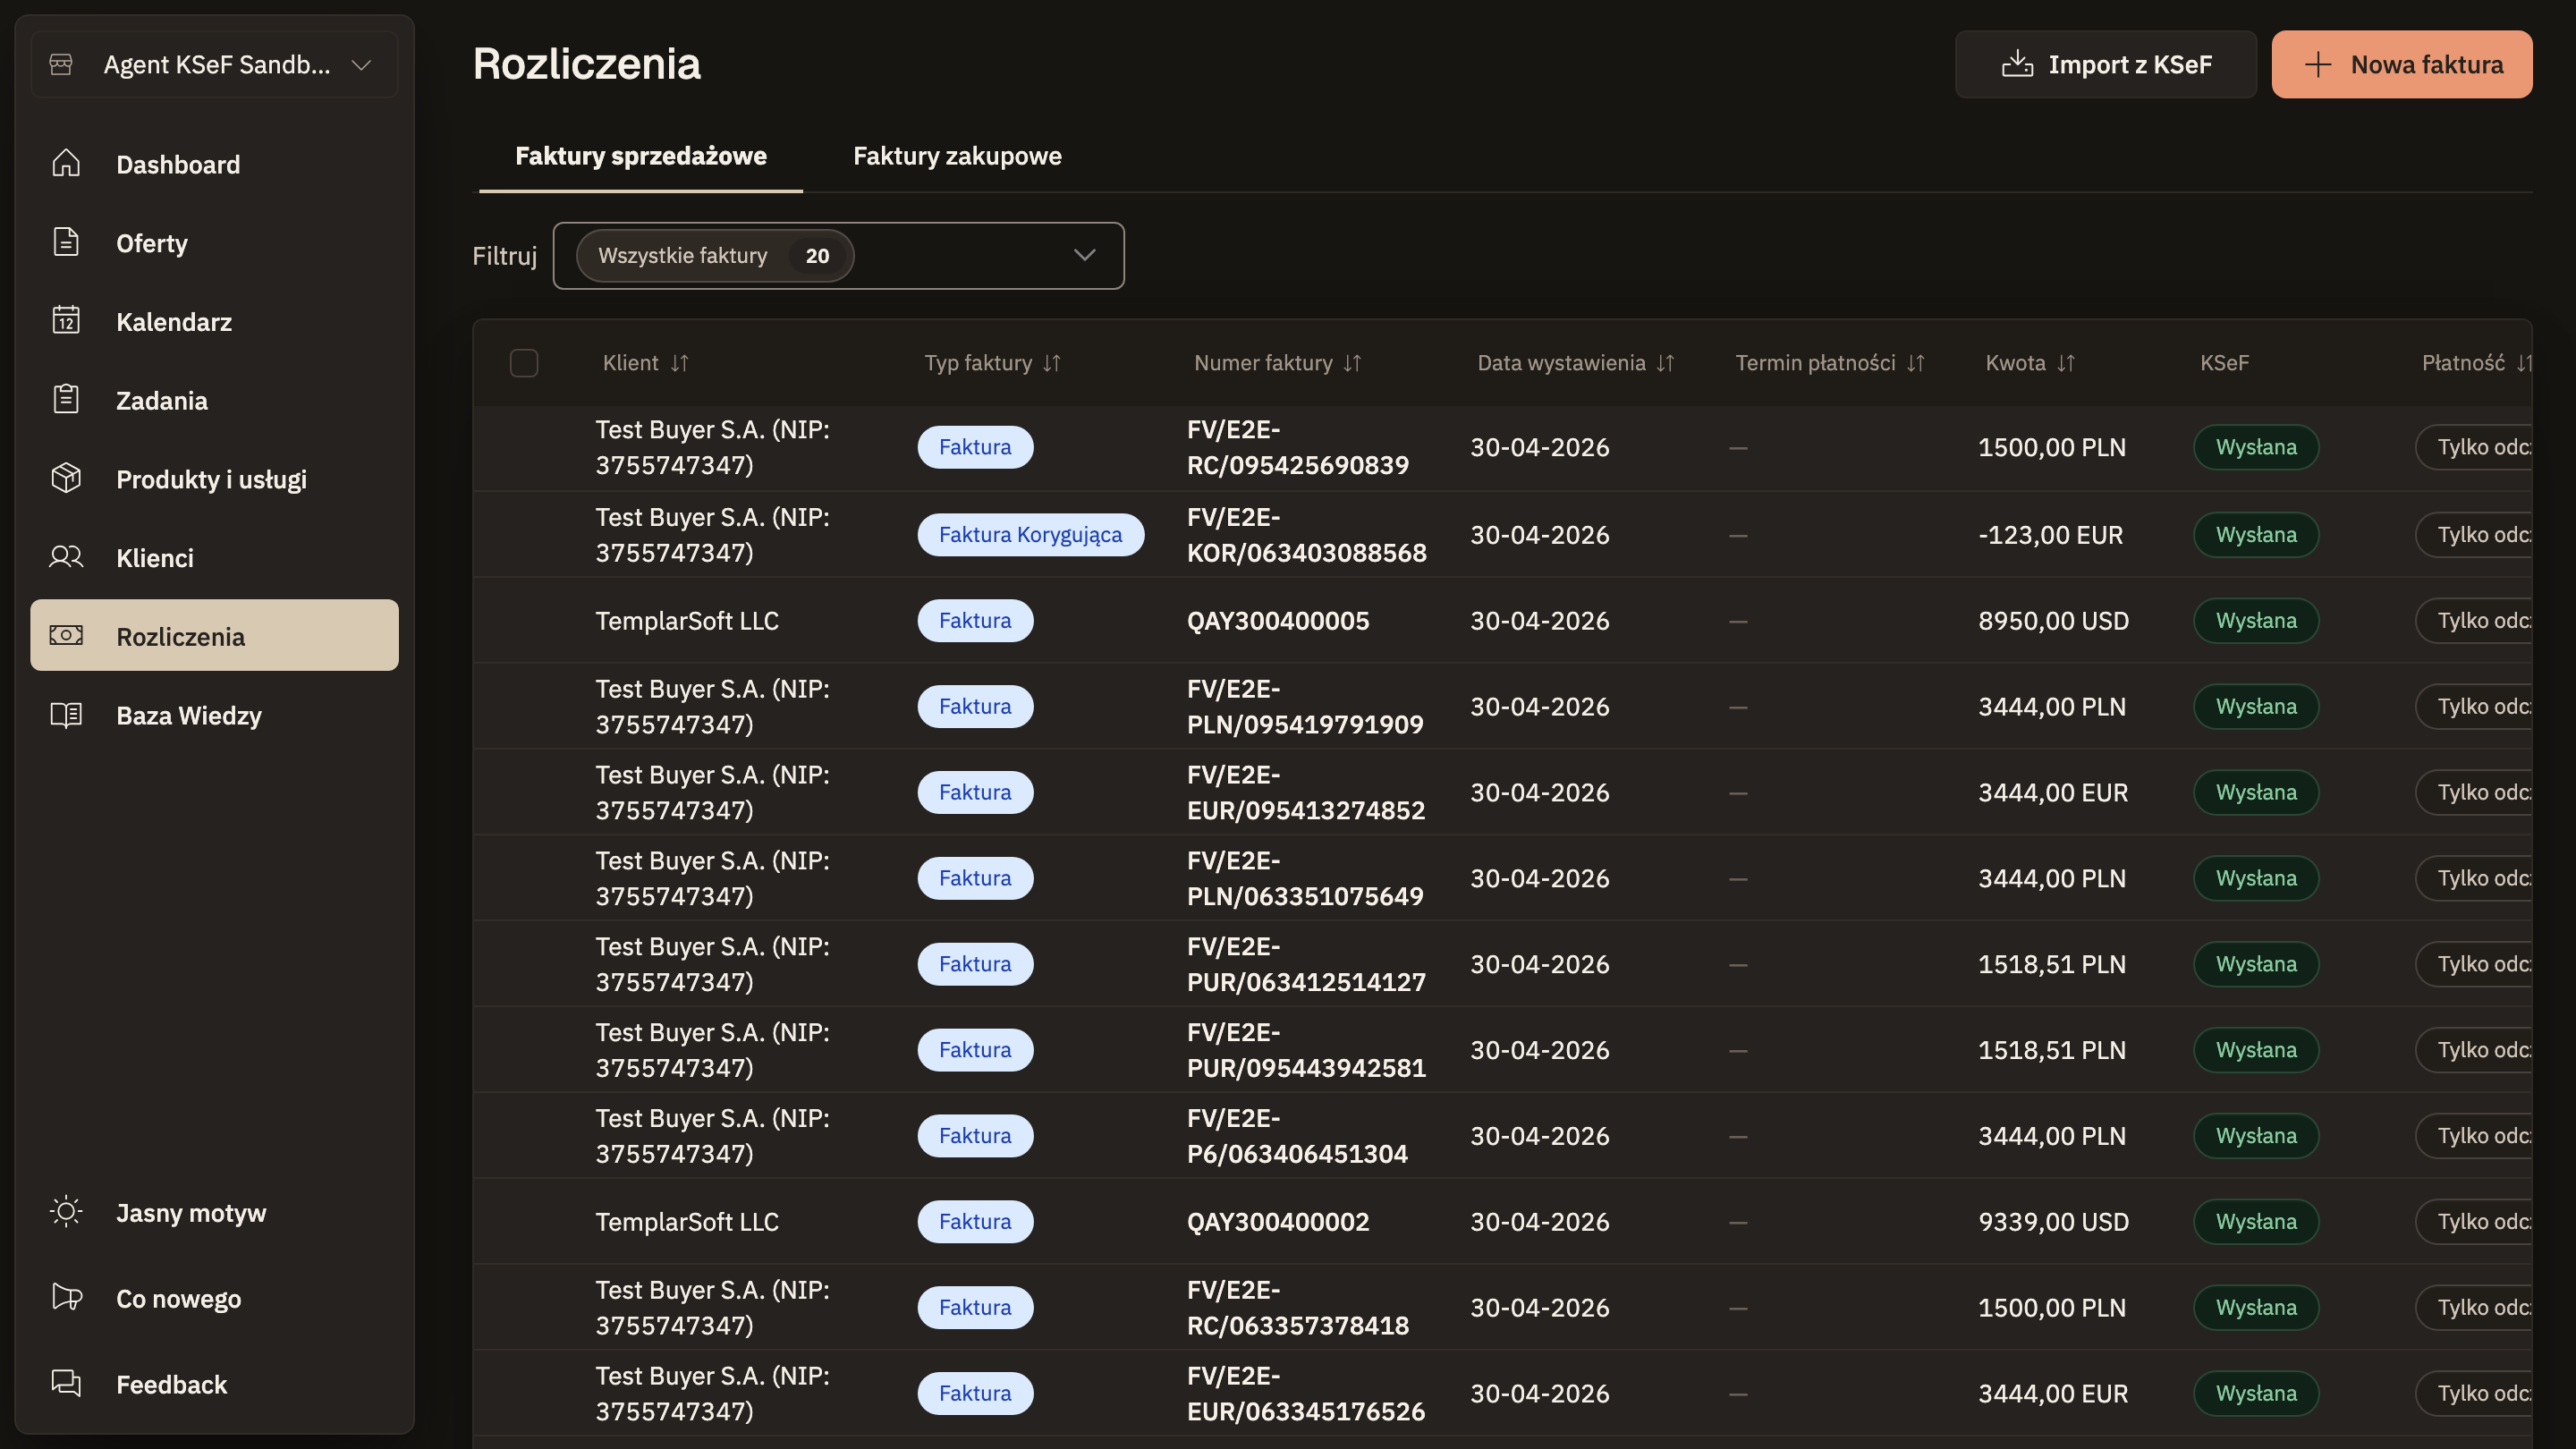Click the store icon beside Agent KSeF Sandb...
The height and width of the screenshot is (1449, 2576).
[61, 64]
